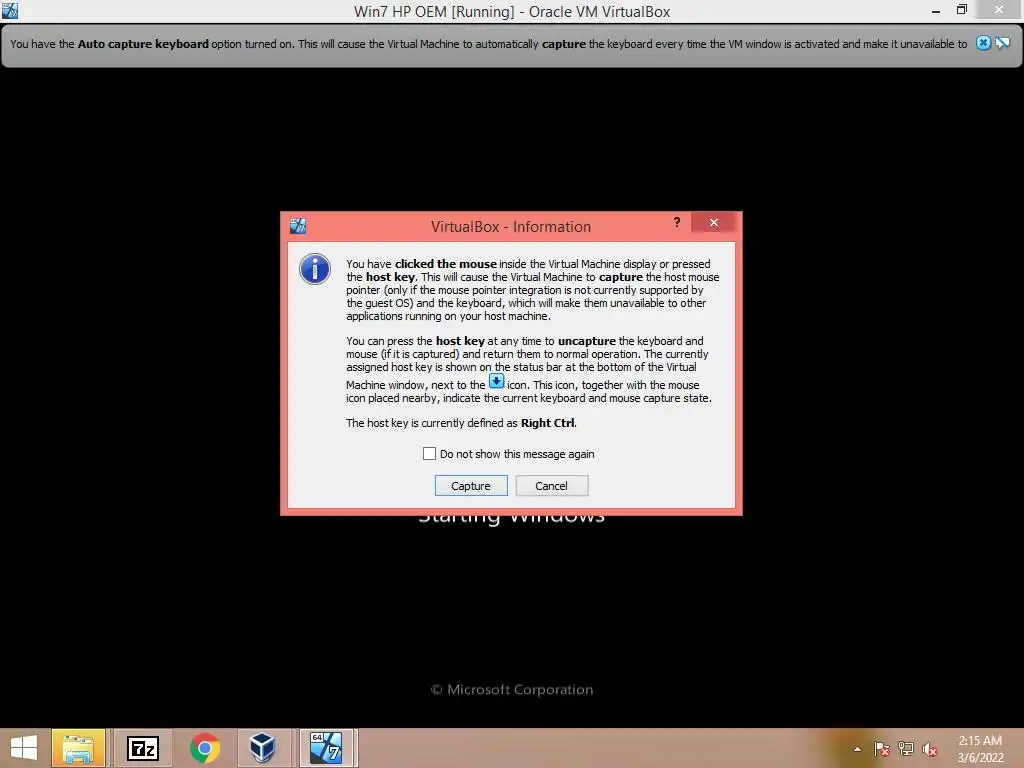Viewport: 1024px width, 768px height.
Task: Open 7-Zip from the taskbar
Action: tap(142, 748)
